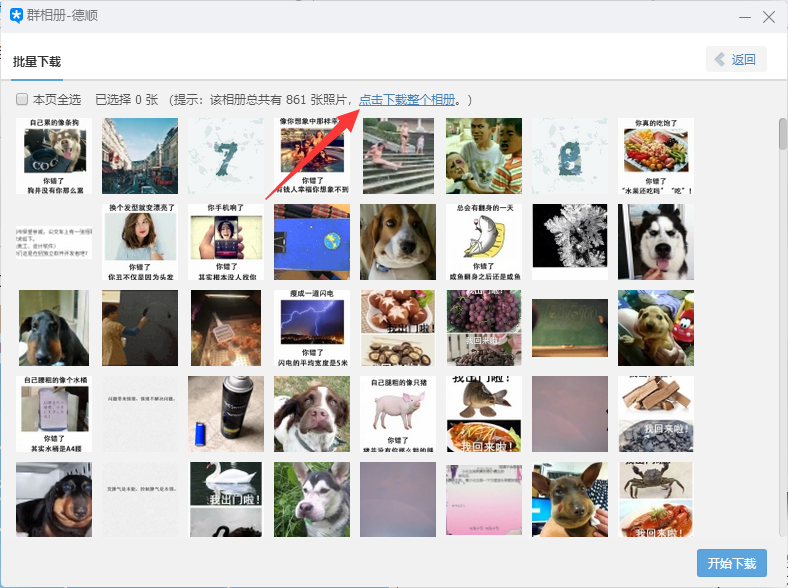Select the London street photo thumbnail
The height and width of the screenshot is (588, 788).
point(140,156)
